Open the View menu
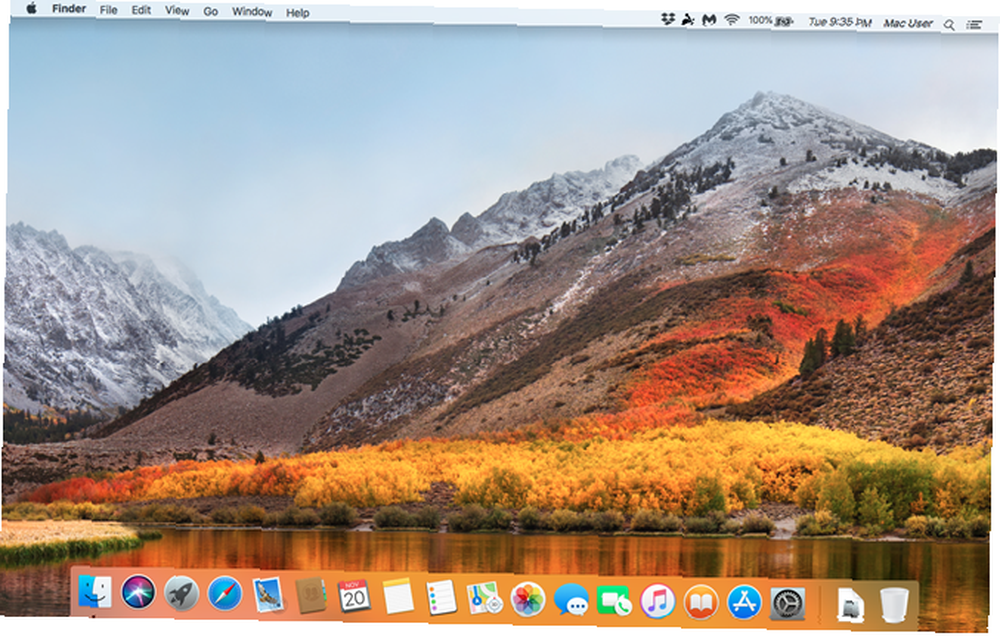 (177, 11)
